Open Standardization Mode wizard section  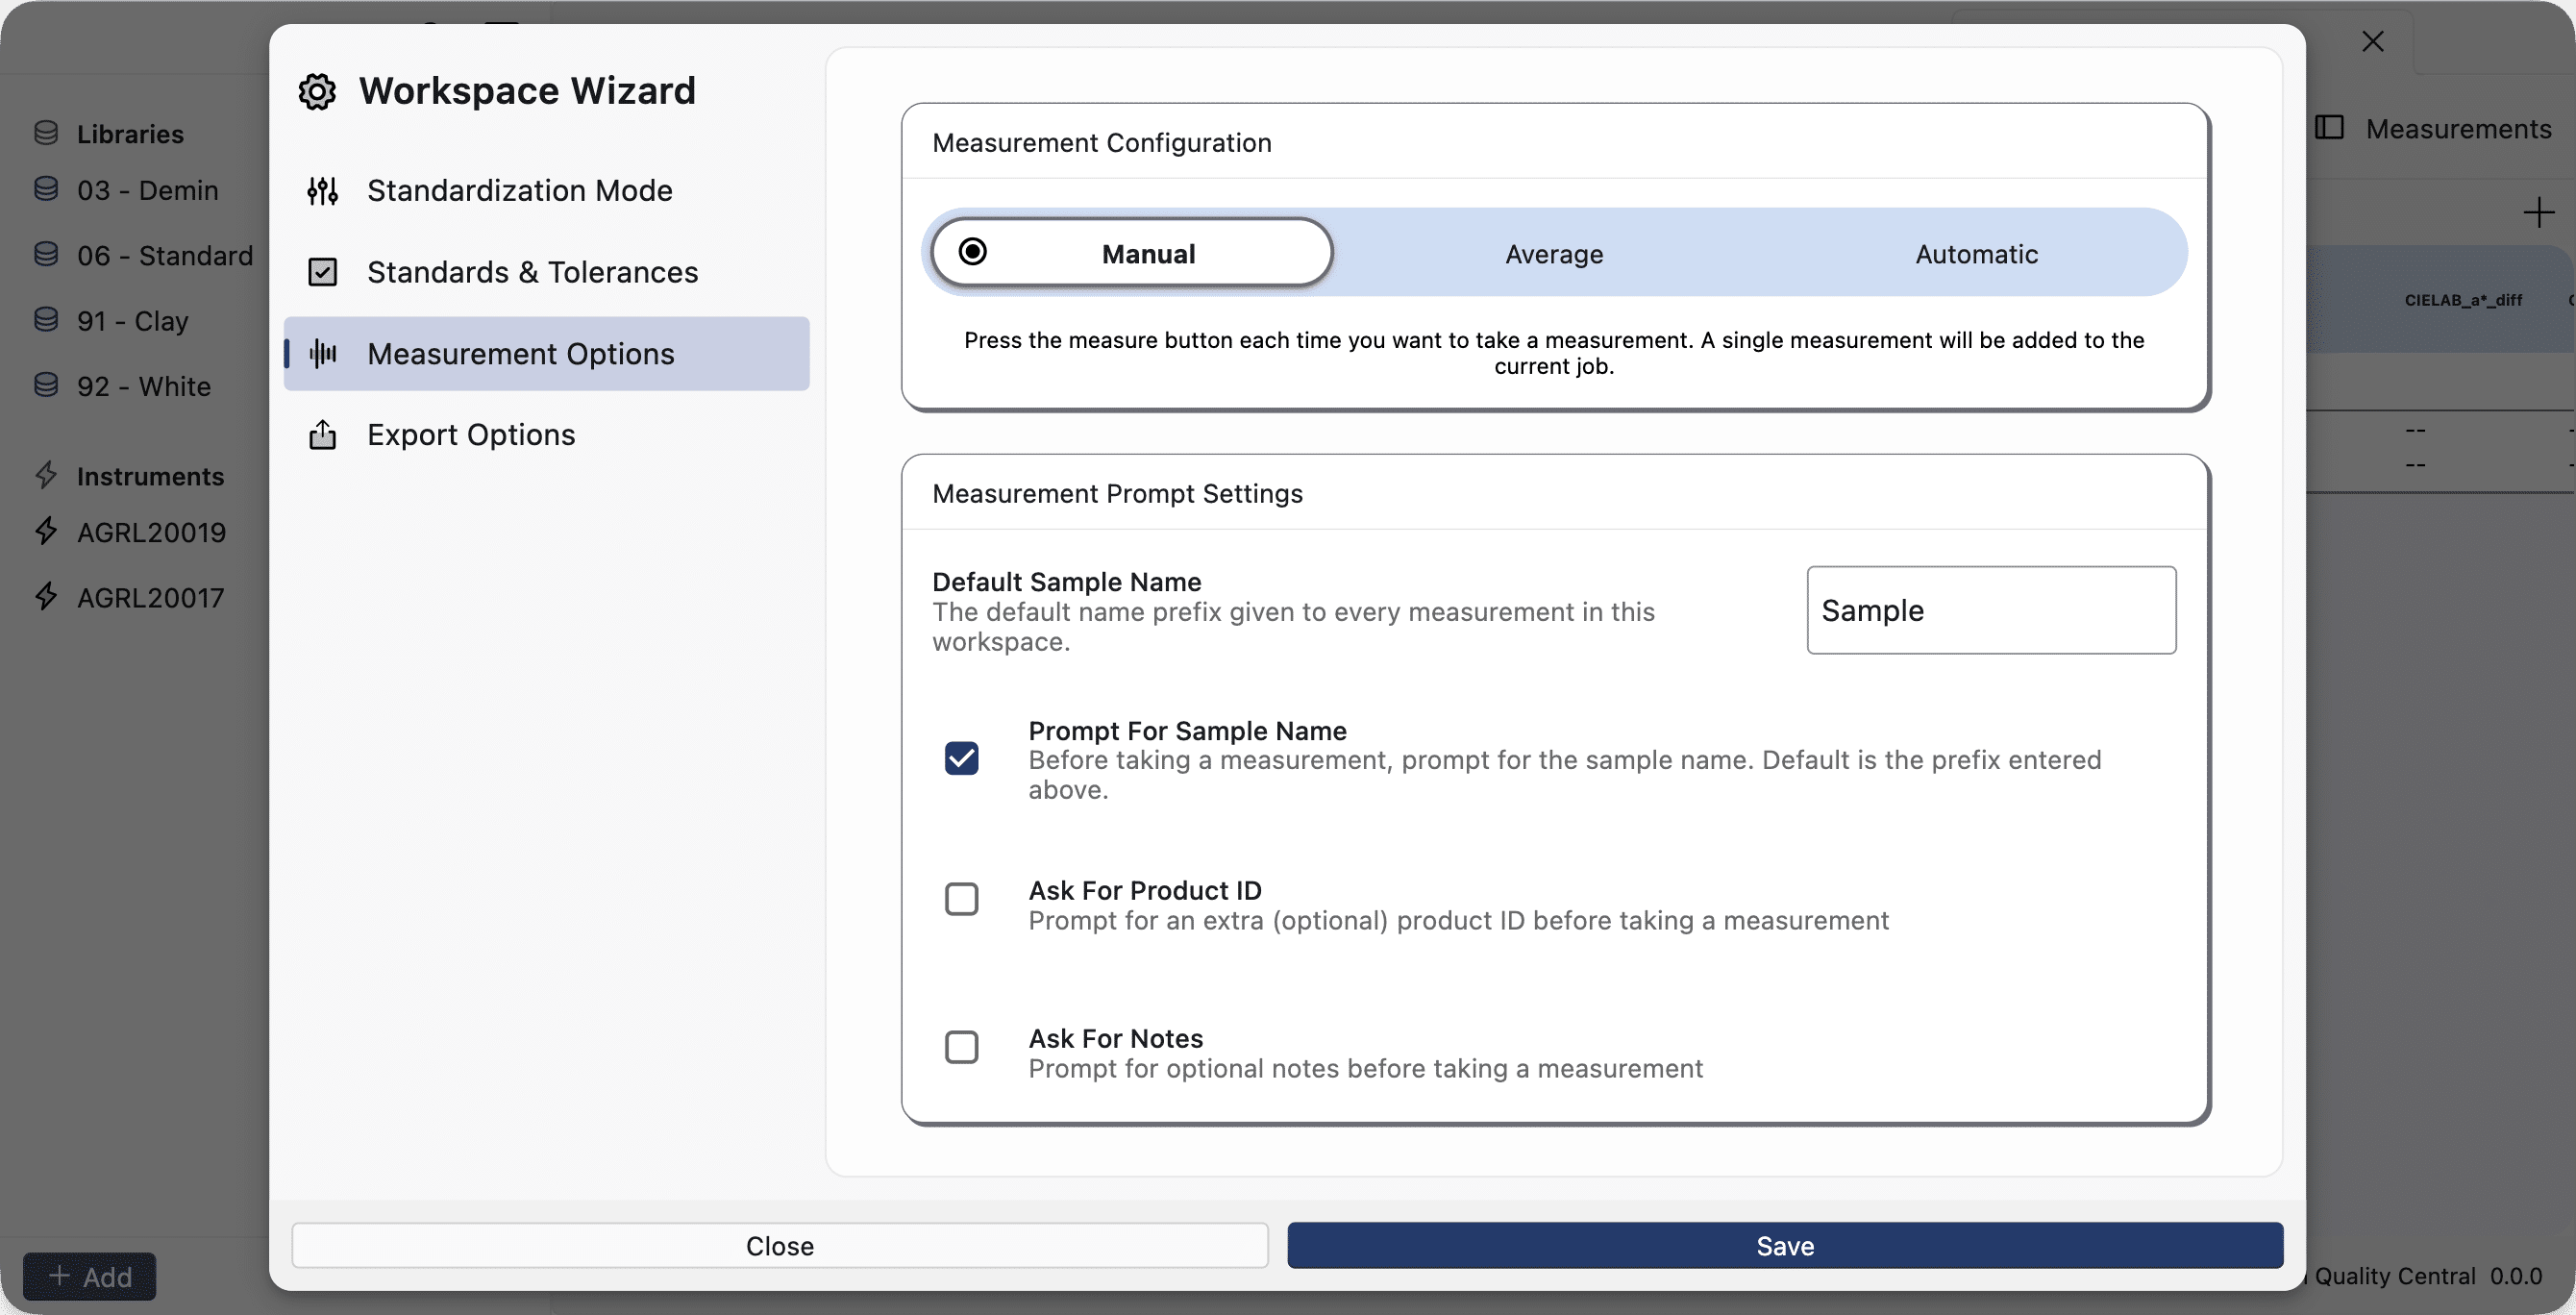[547, 190]
